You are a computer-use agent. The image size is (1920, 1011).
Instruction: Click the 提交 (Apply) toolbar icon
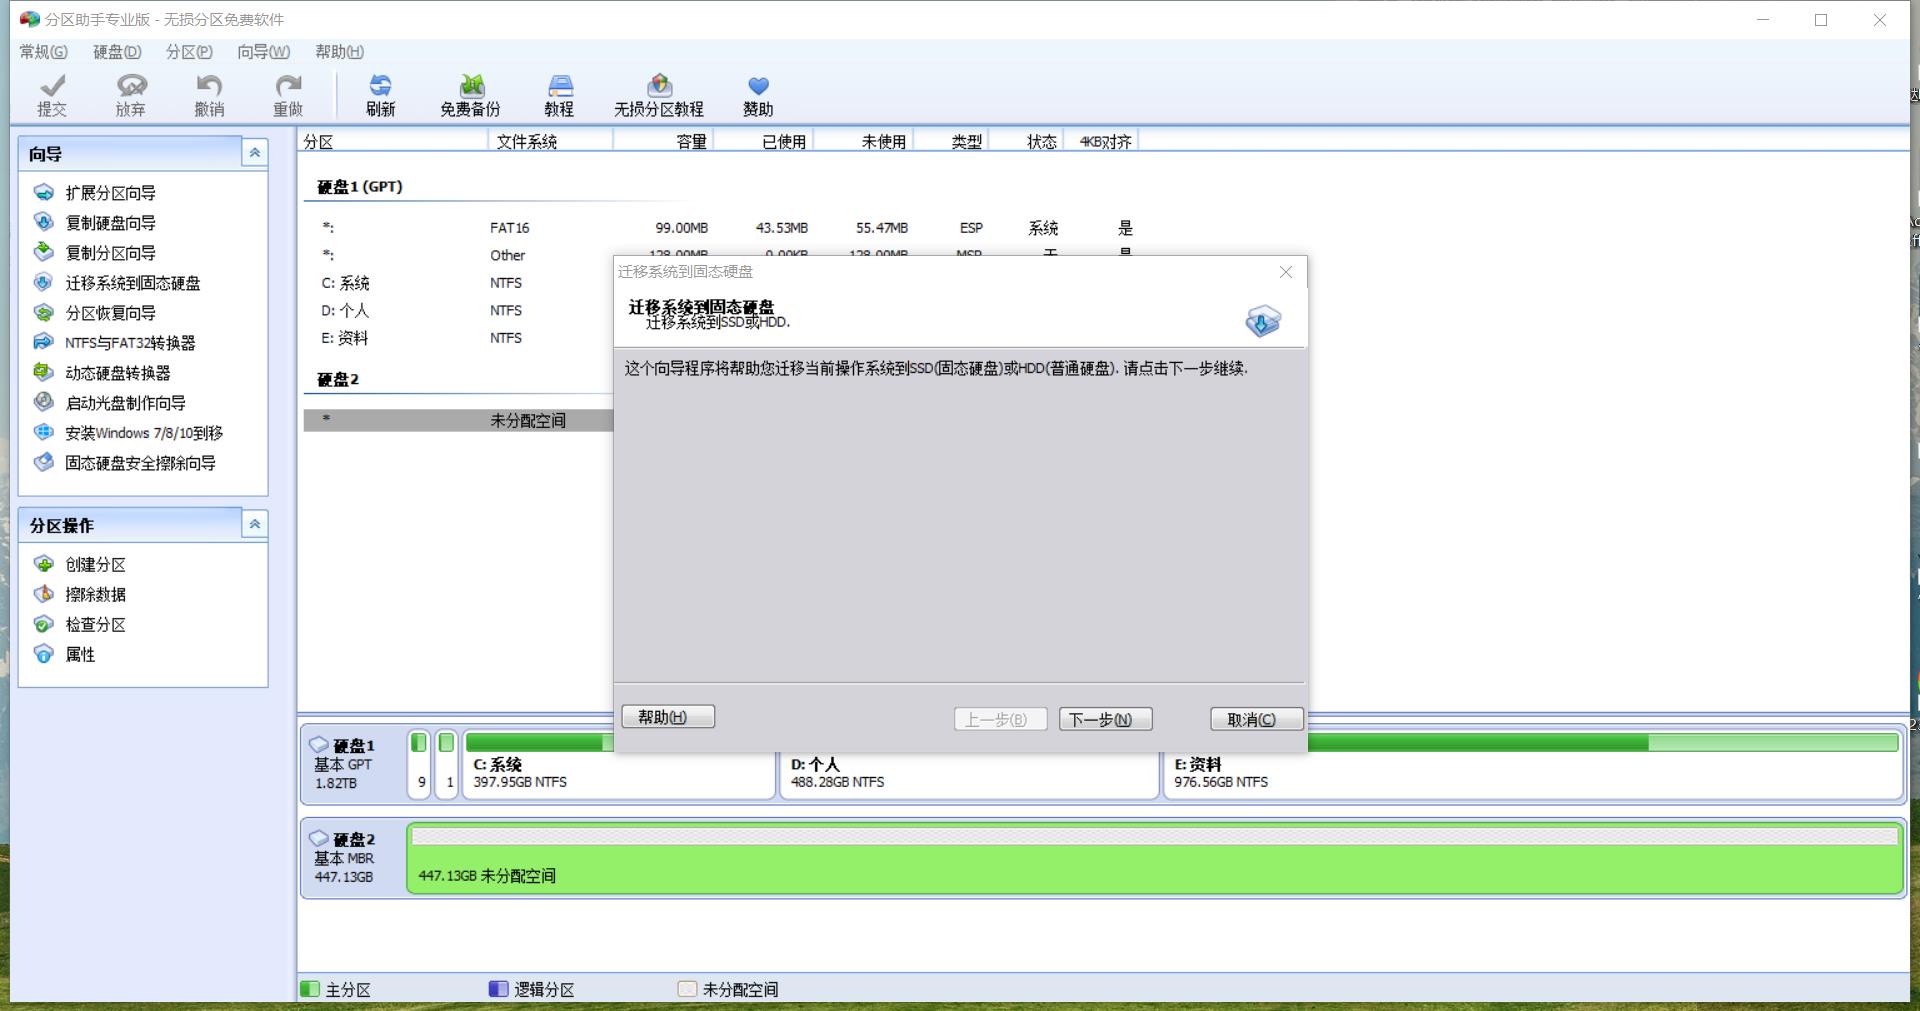click(52, 95)
